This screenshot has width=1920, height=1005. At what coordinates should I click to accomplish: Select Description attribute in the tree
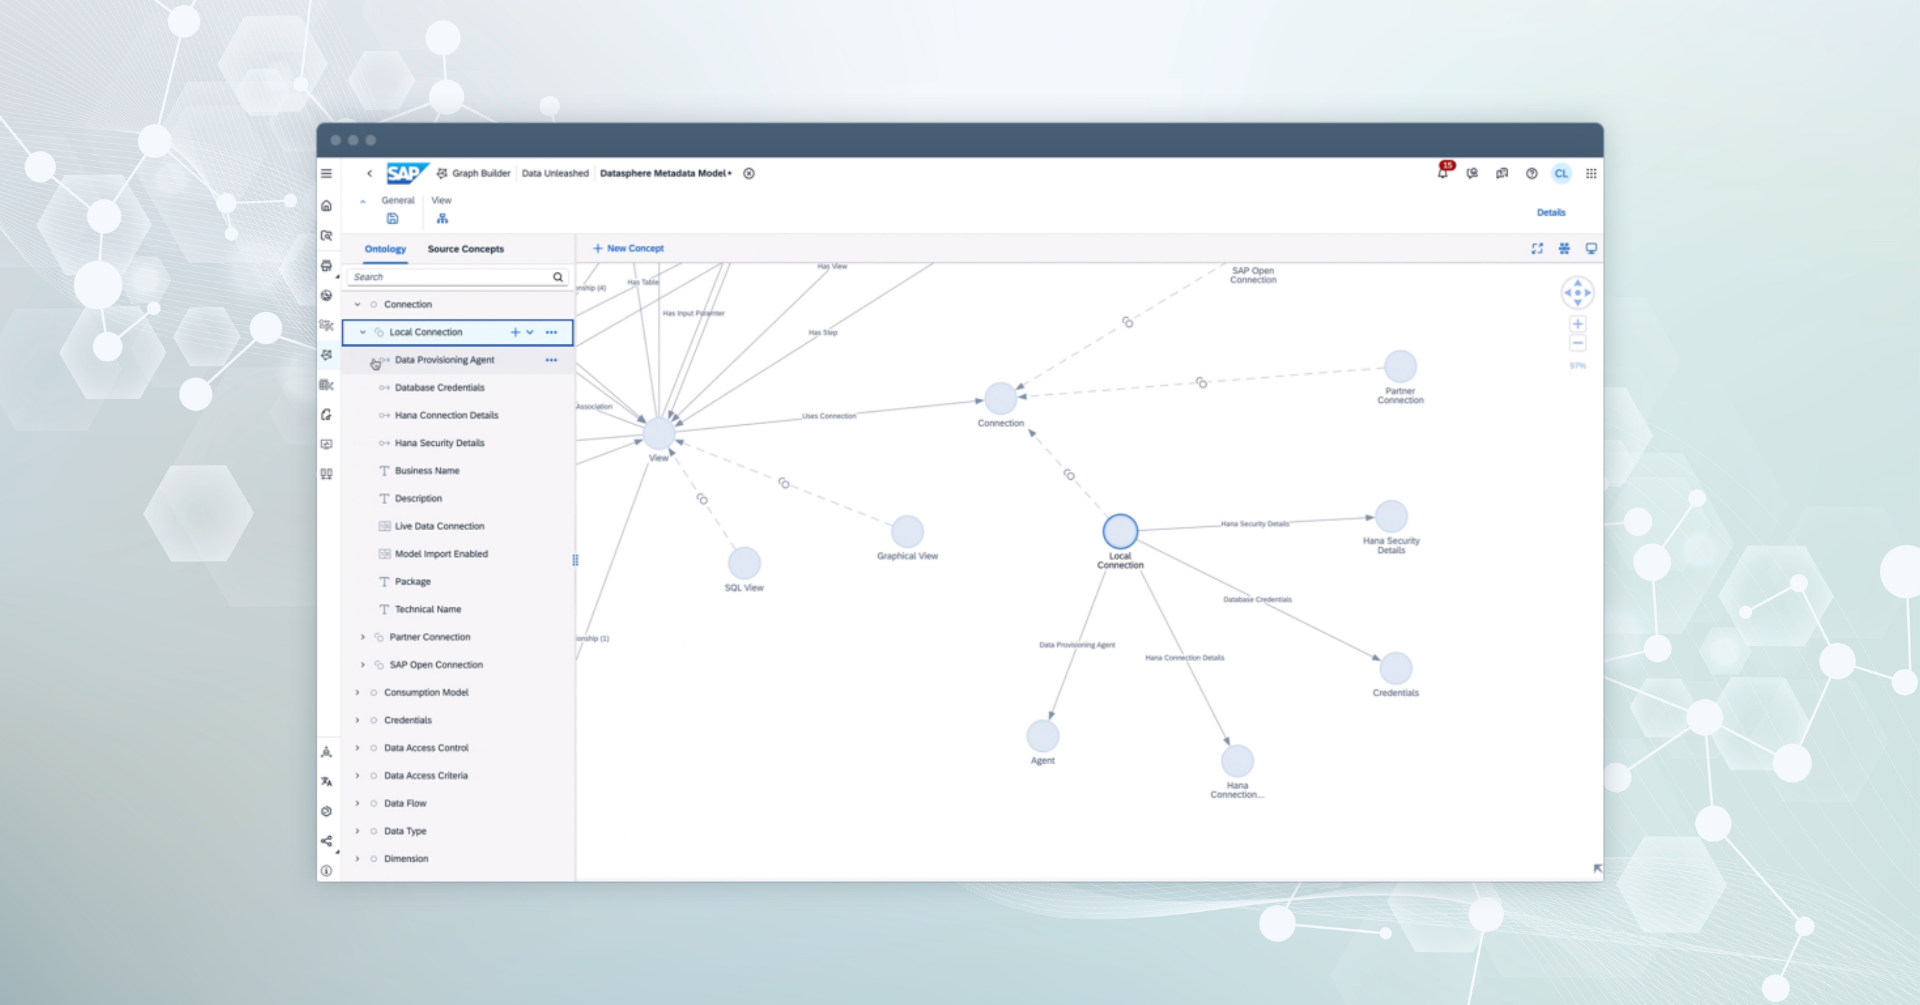coord(458,499)
